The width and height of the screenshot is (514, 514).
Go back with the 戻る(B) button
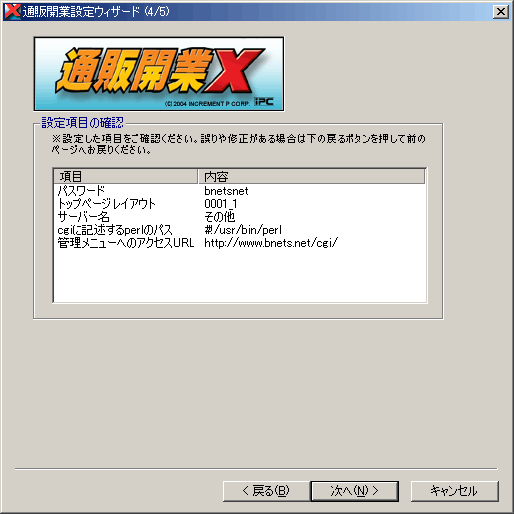tap(266, 491)
